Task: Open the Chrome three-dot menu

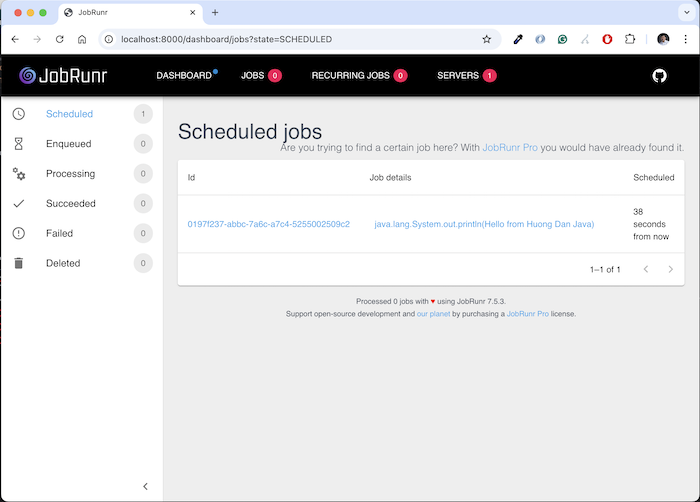Action: 686,39
